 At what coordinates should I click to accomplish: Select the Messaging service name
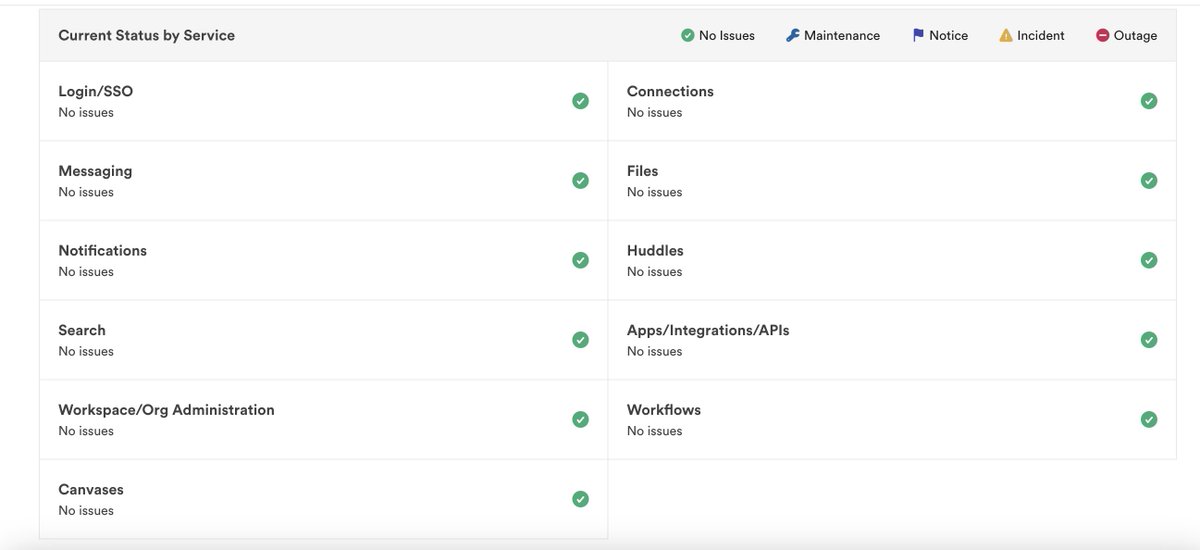95,171
